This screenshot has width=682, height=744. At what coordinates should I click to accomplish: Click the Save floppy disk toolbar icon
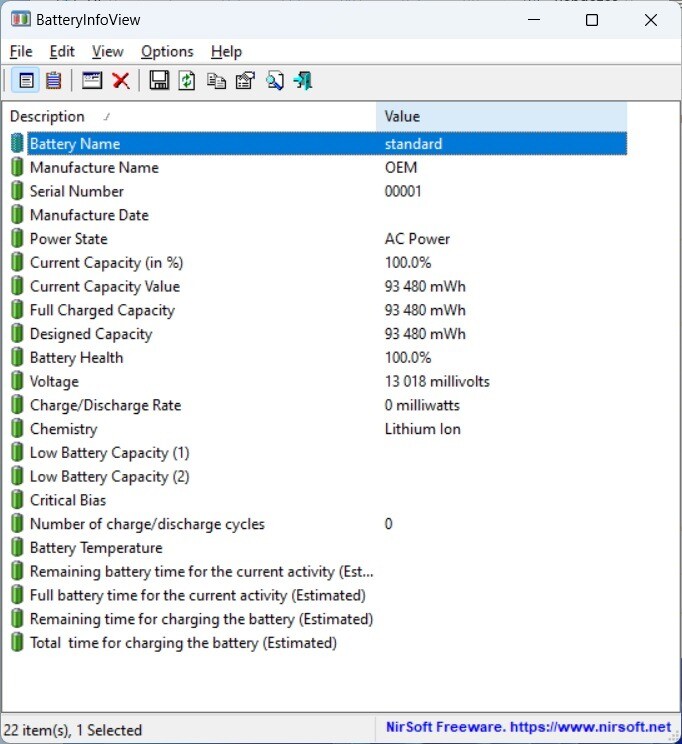click(x=159, y=81)
